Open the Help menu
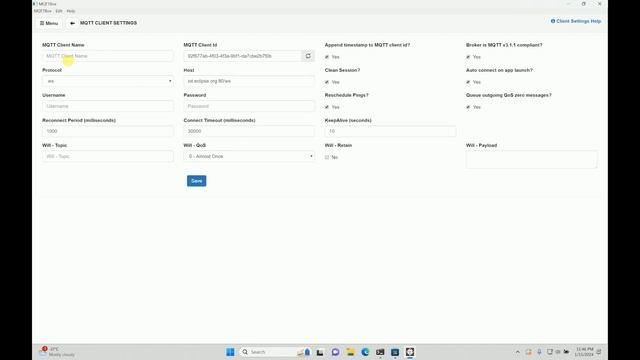The width and height of the screenshot is (640, 360). pyautogui.click(x=71, y=11)
